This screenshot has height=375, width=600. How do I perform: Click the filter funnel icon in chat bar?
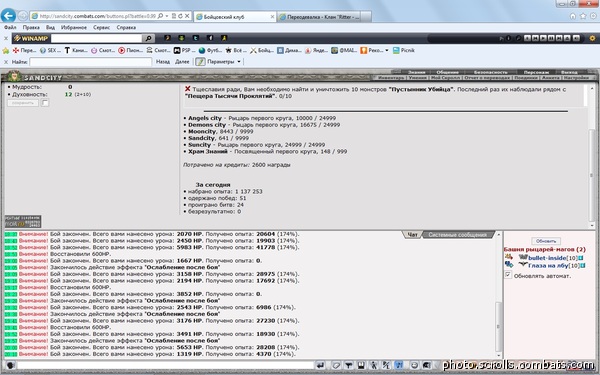click(x=349, y=365)
